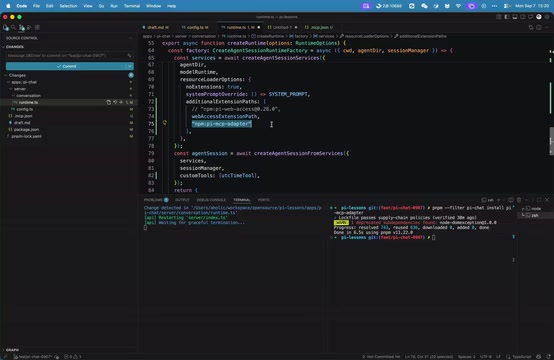Screen dimensions: 554x360
Task: Open the Source Control view icon
Action: (x=21, y=27)
